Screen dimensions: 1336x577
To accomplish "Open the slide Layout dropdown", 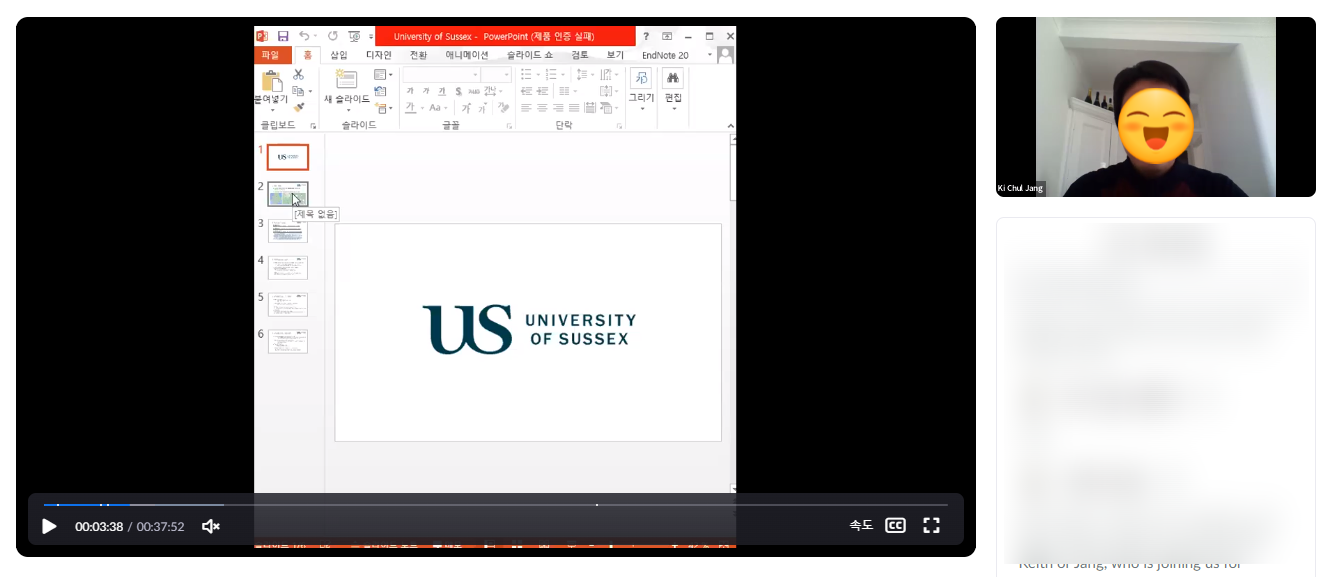I will (382, 75).
